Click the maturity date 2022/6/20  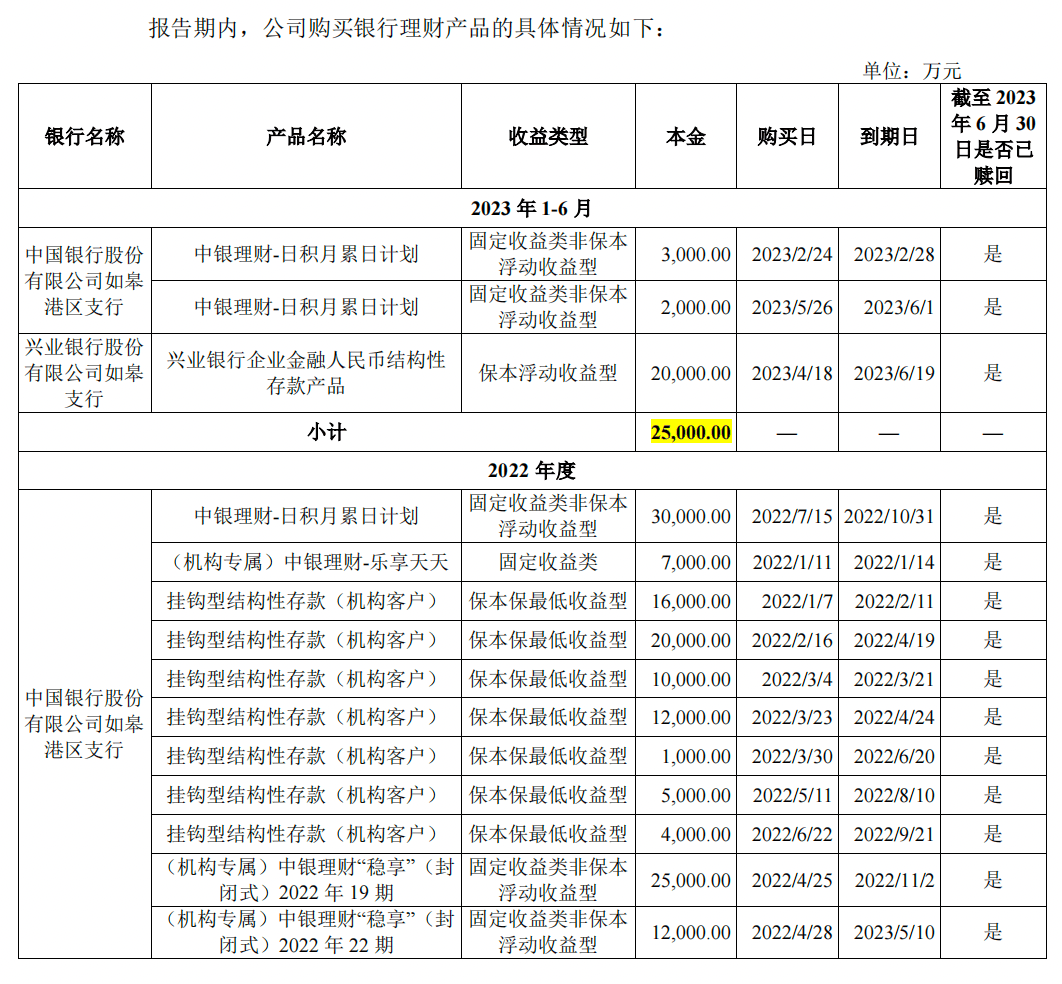894,756
